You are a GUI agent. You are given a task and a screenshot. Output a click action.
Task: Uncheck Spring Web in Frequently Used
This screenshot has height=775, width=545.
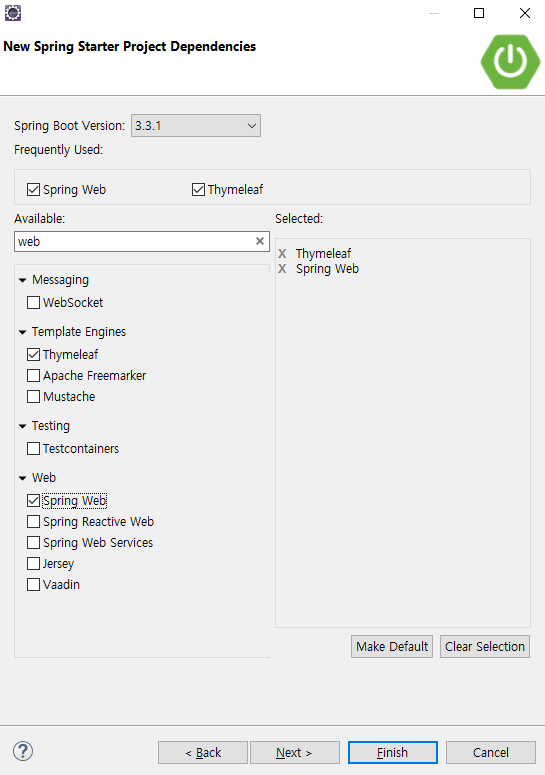point(33,190)
